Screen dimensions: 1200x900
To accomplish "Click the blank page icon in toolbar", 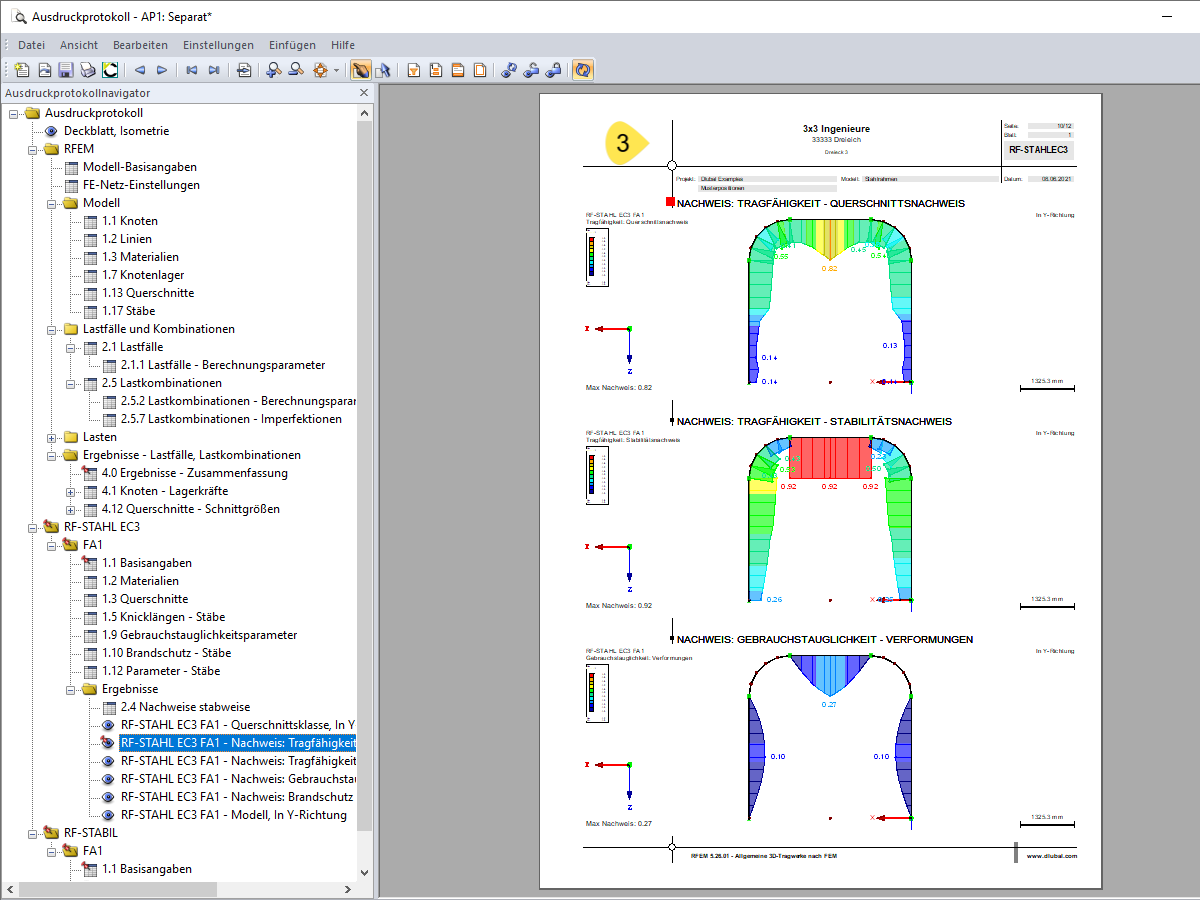I will click(x=481, y=70).
